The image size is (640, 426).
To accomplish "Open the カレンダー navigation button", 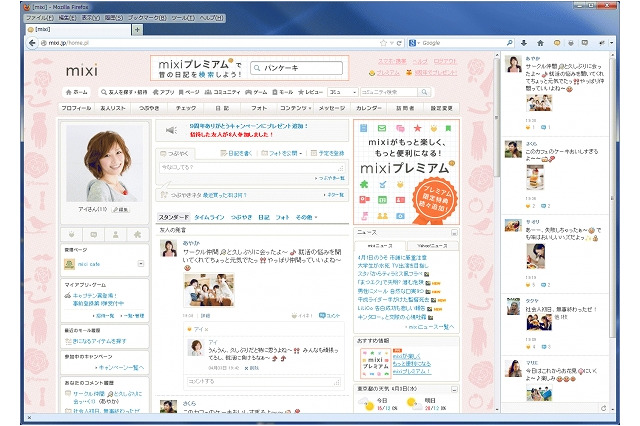I will (369, 108).
